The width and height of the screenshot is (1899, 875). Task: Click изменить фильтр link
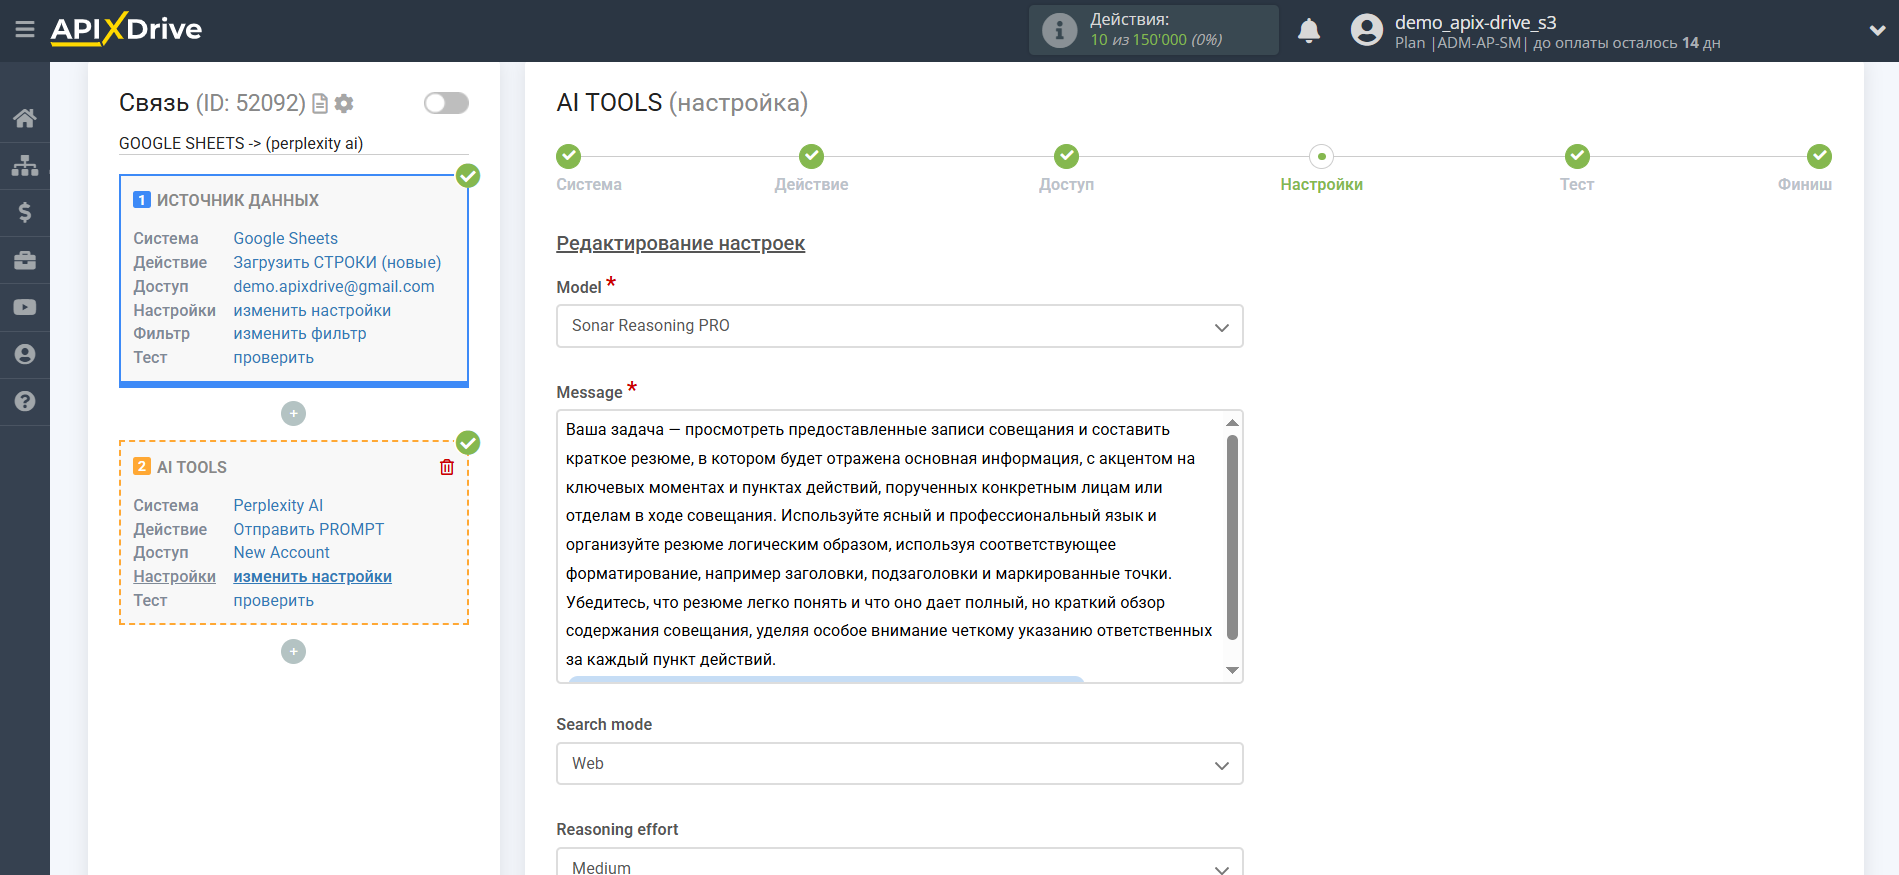(x=299, y=334)
